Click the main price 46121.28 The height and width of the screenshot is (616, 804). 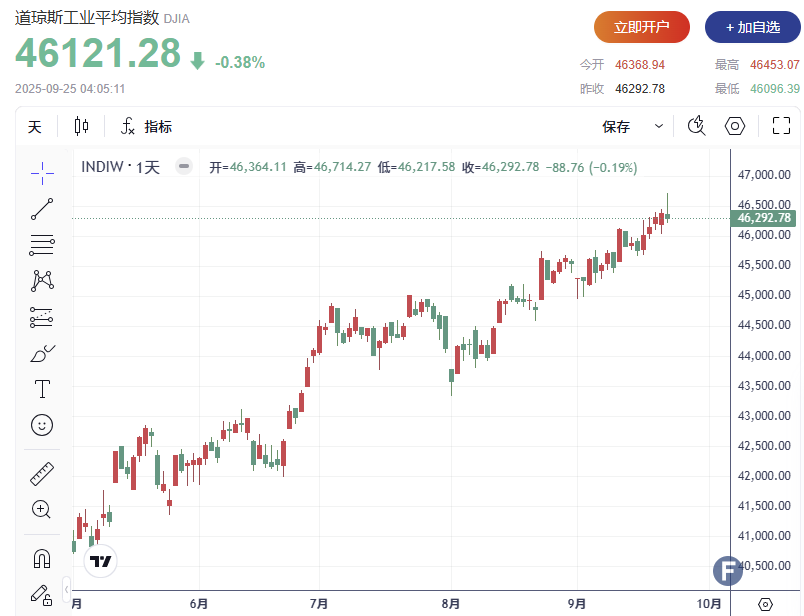point(98,53)
